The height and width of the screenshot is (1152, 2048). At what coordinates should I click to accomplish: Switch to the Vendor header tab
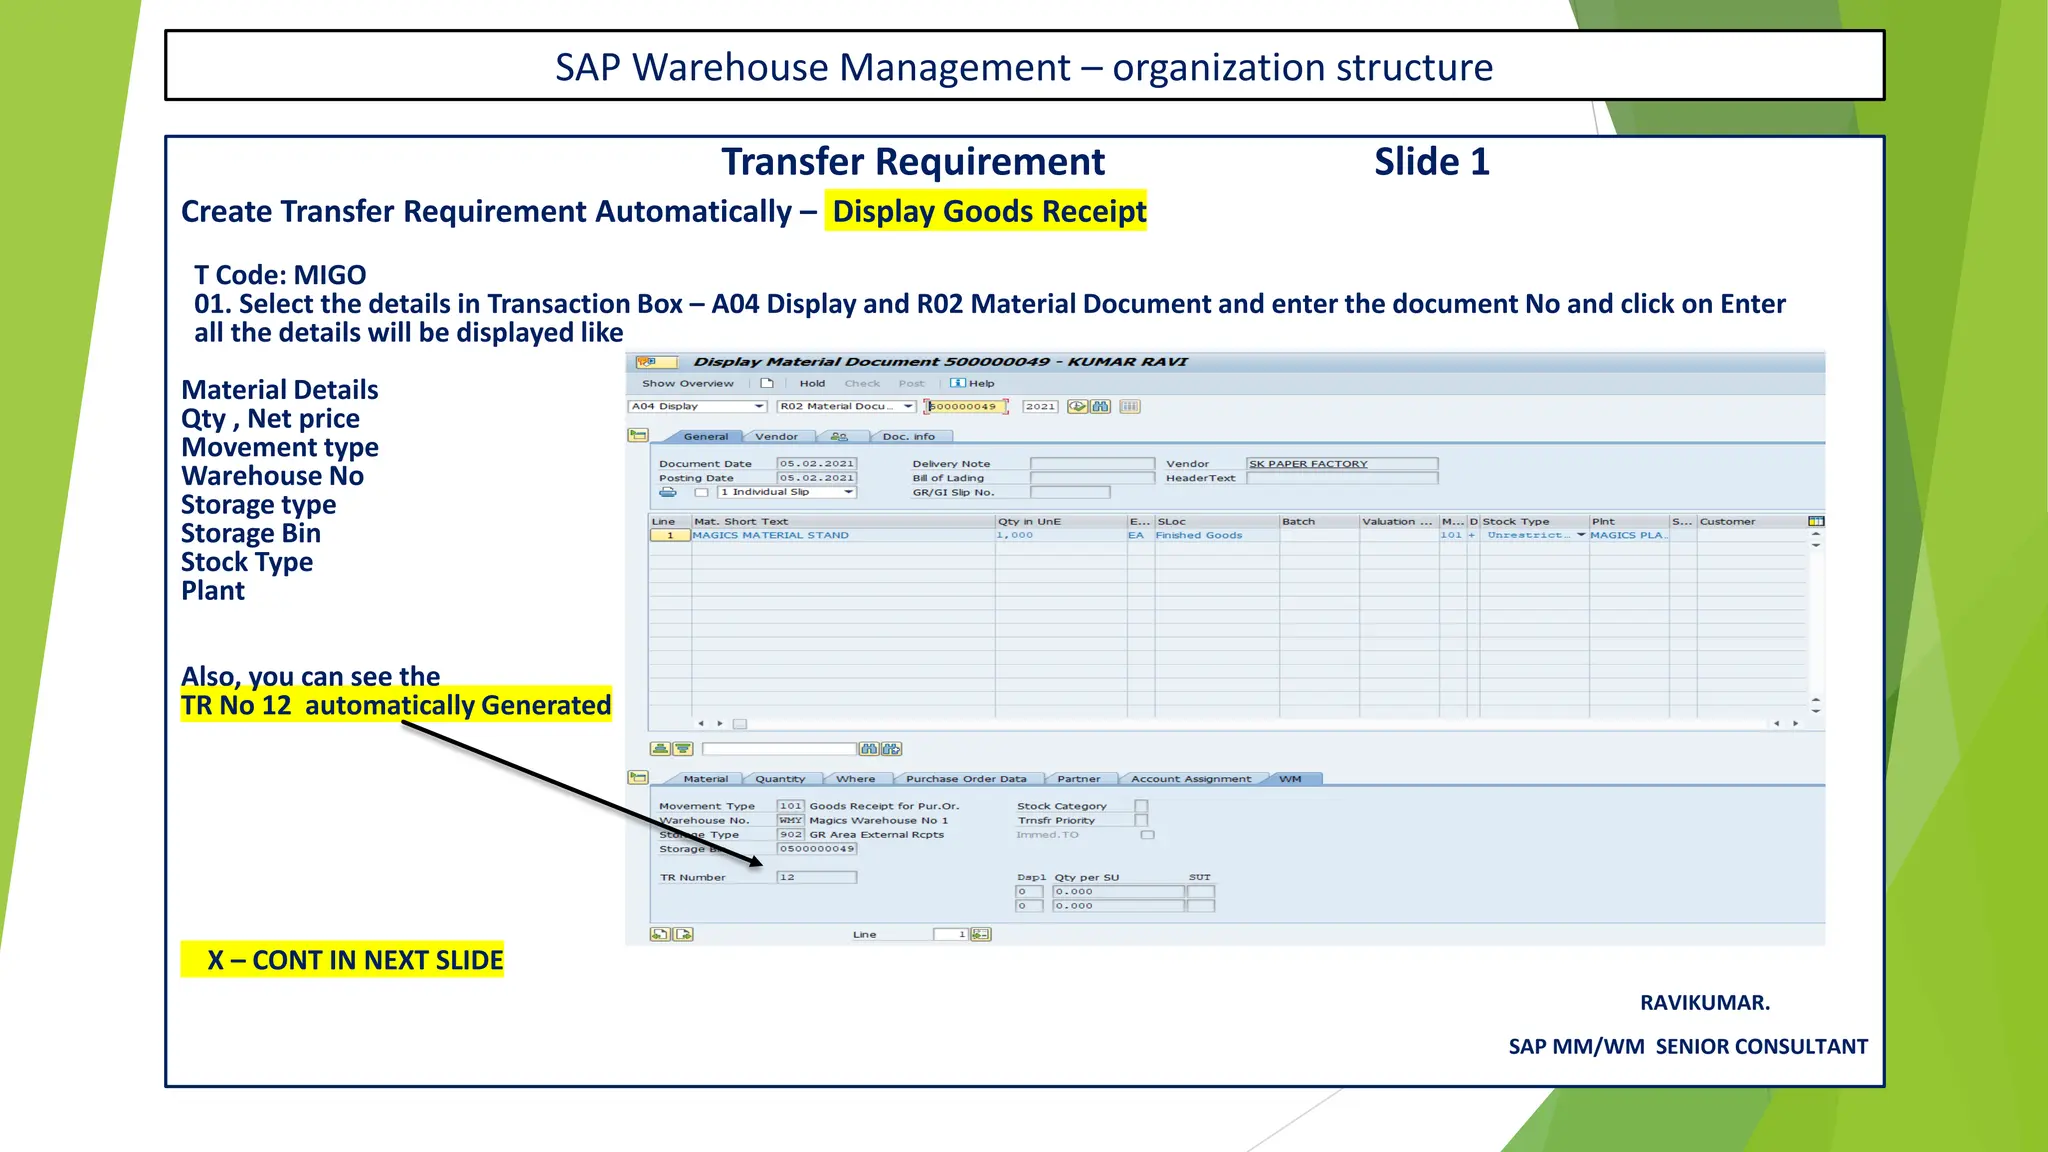pyautogui.click(x=776, y=437)
